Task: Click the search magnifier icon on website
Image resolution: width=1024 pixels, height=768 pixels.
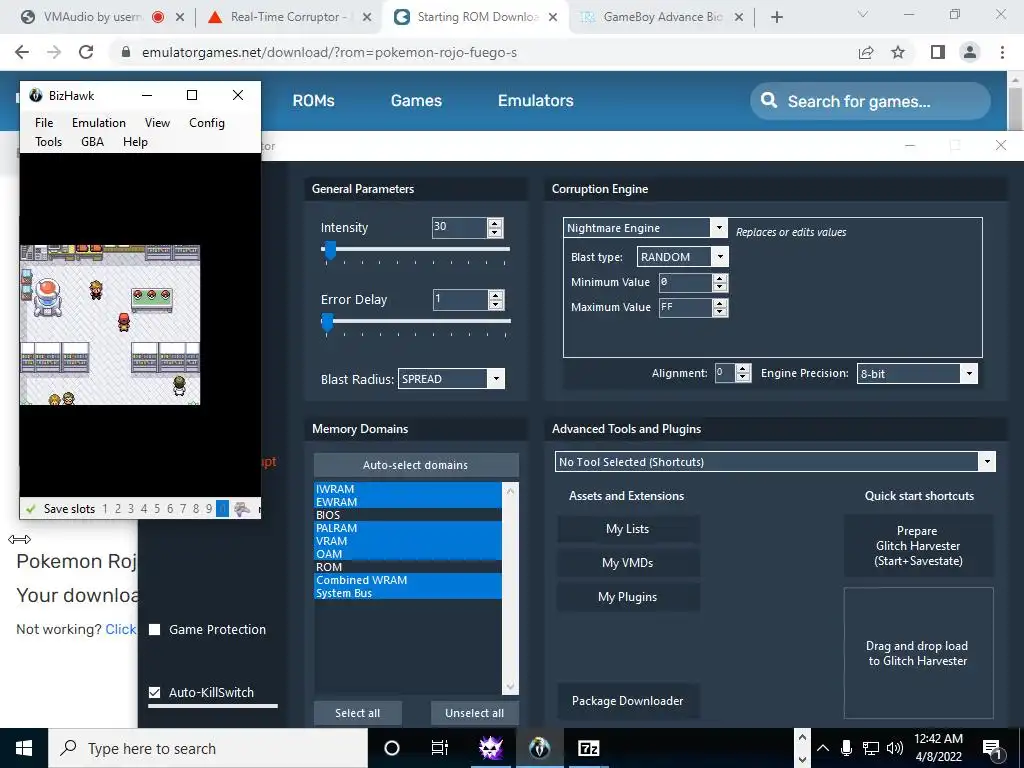Action: pos(769,101)
